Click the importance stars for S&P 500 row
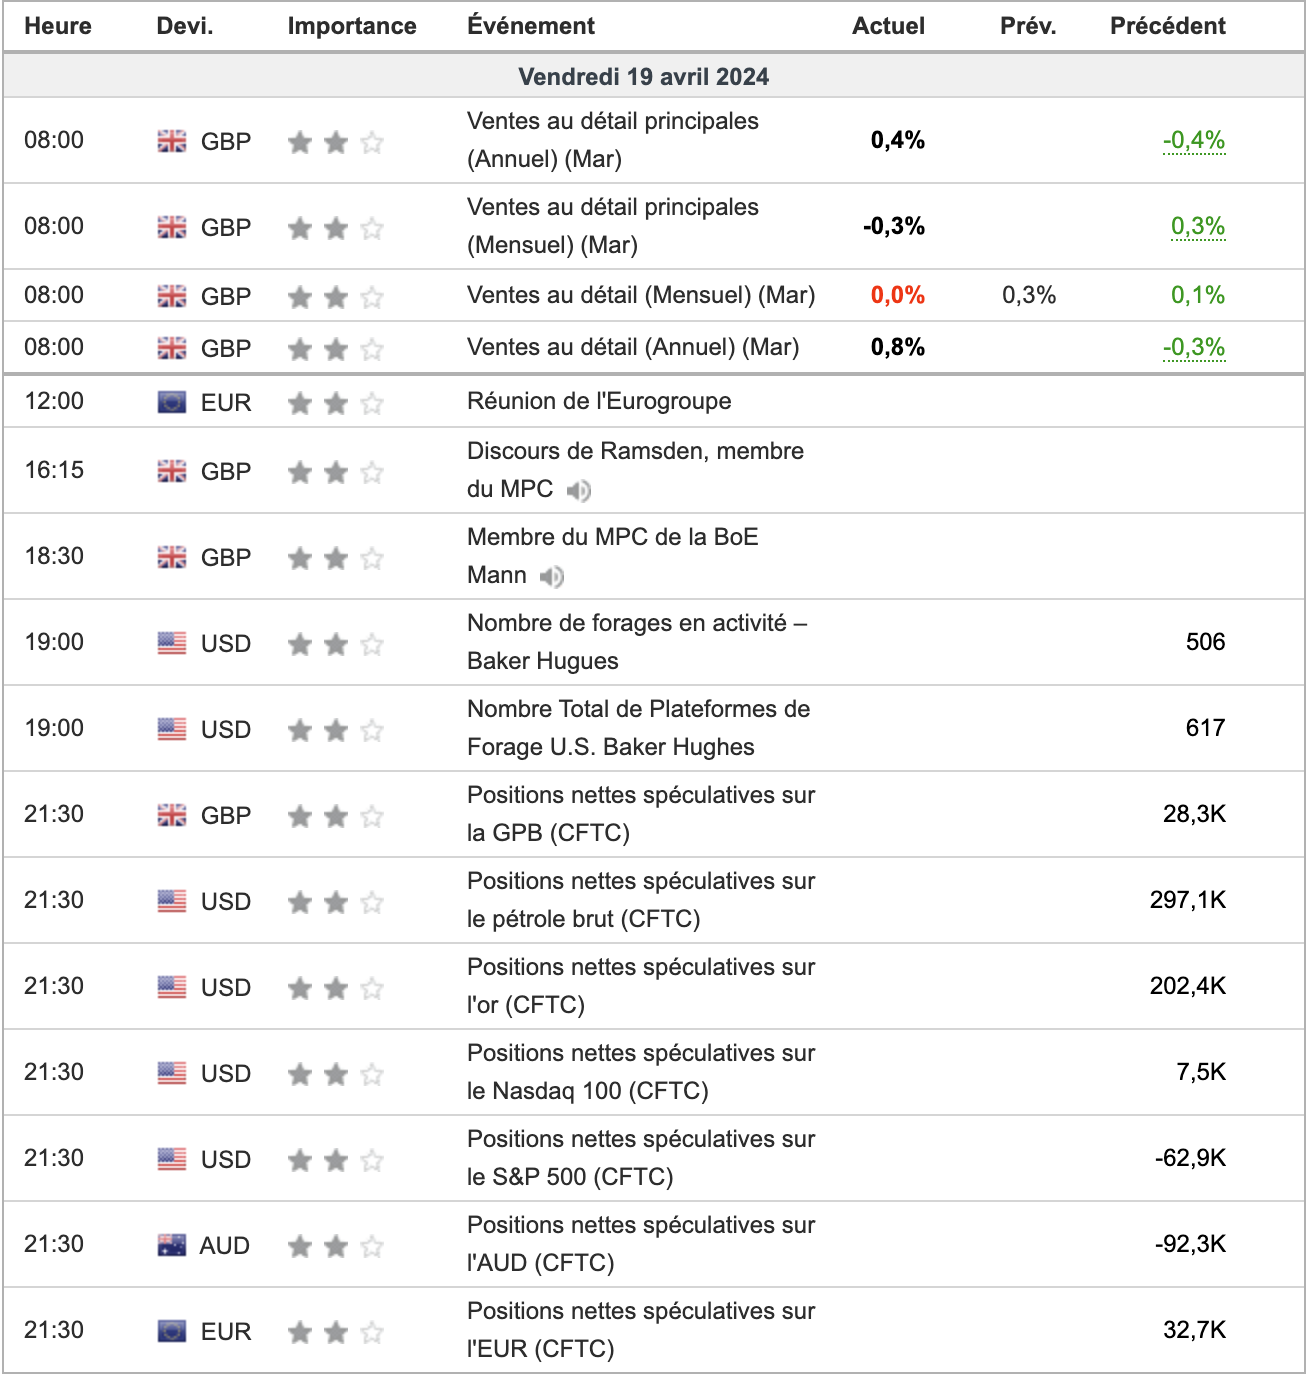The image size is (1306, 1374). 336,1160
